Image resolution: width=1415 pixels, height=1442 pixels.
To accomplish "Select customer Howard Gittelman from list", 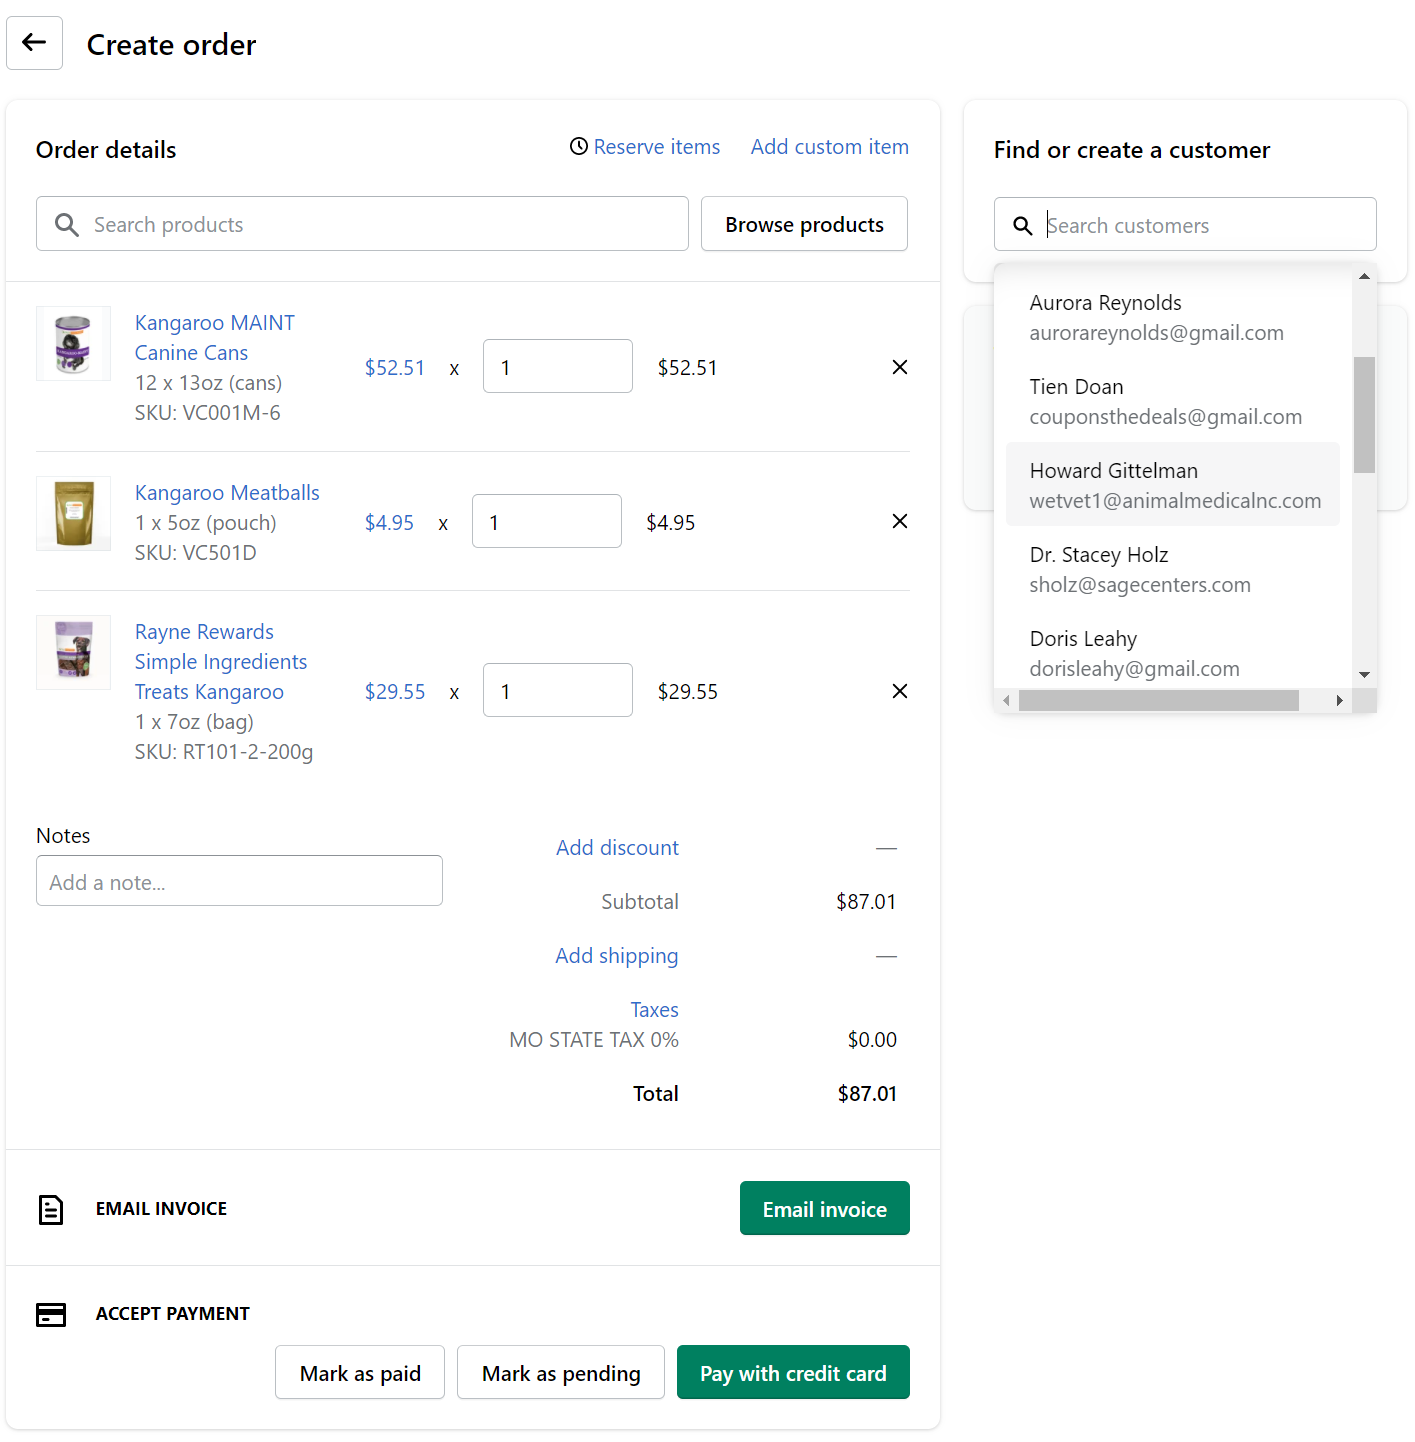I will (1172, 485).
